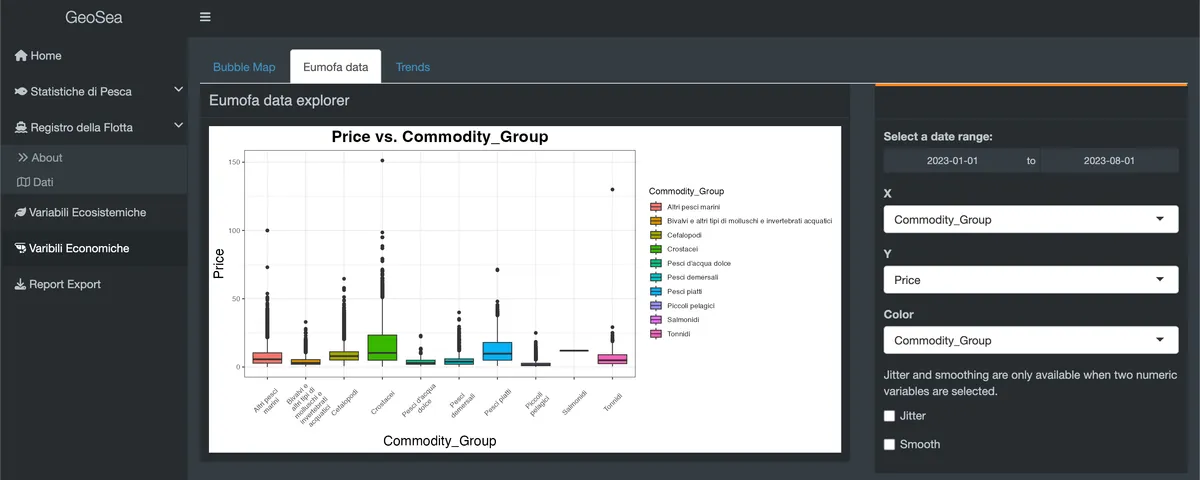
Task: Click the Salmonidi legend swatch
Action: 656,320
